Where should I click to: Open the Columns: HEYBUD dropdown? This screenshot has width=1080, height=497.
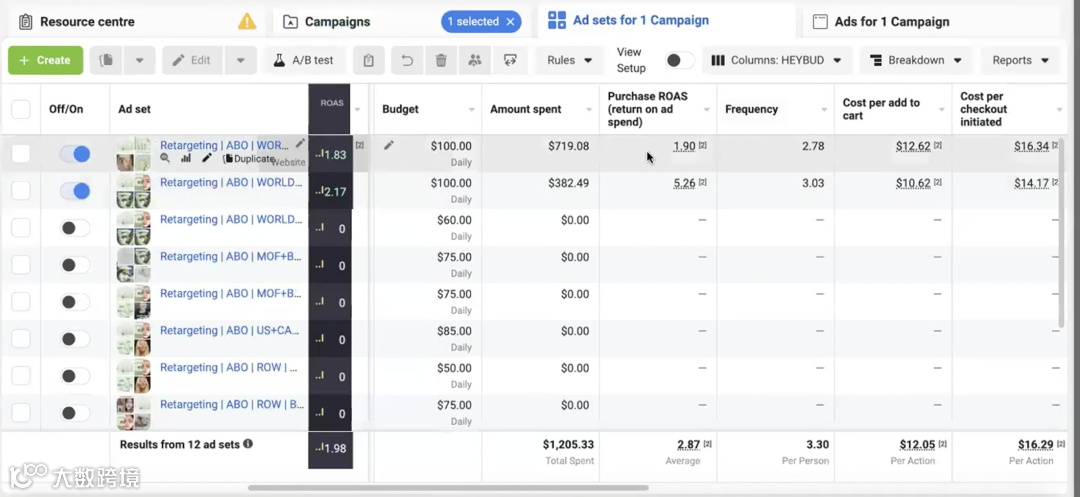[x=777, y=60]
